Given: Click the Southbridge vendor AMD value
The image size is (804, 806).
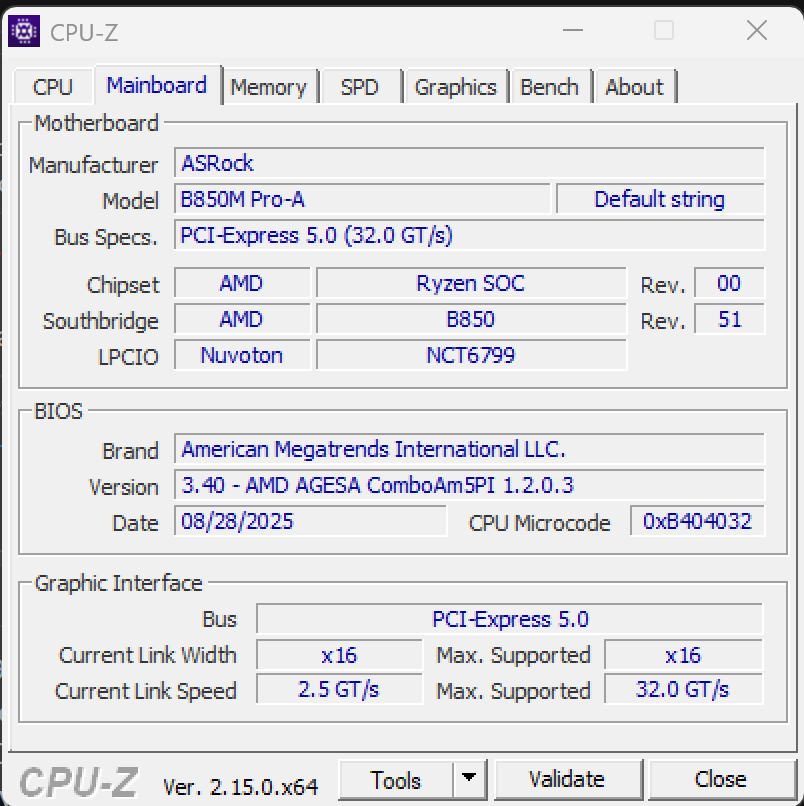Looking at the screenshot, I should click(x=242, y=319).
